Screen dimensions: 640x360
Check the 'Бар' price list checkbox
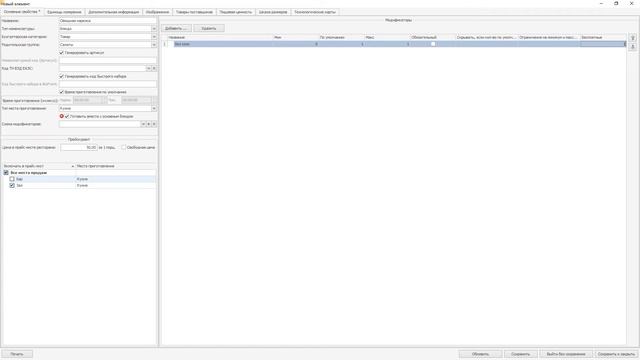pos(12,179)
